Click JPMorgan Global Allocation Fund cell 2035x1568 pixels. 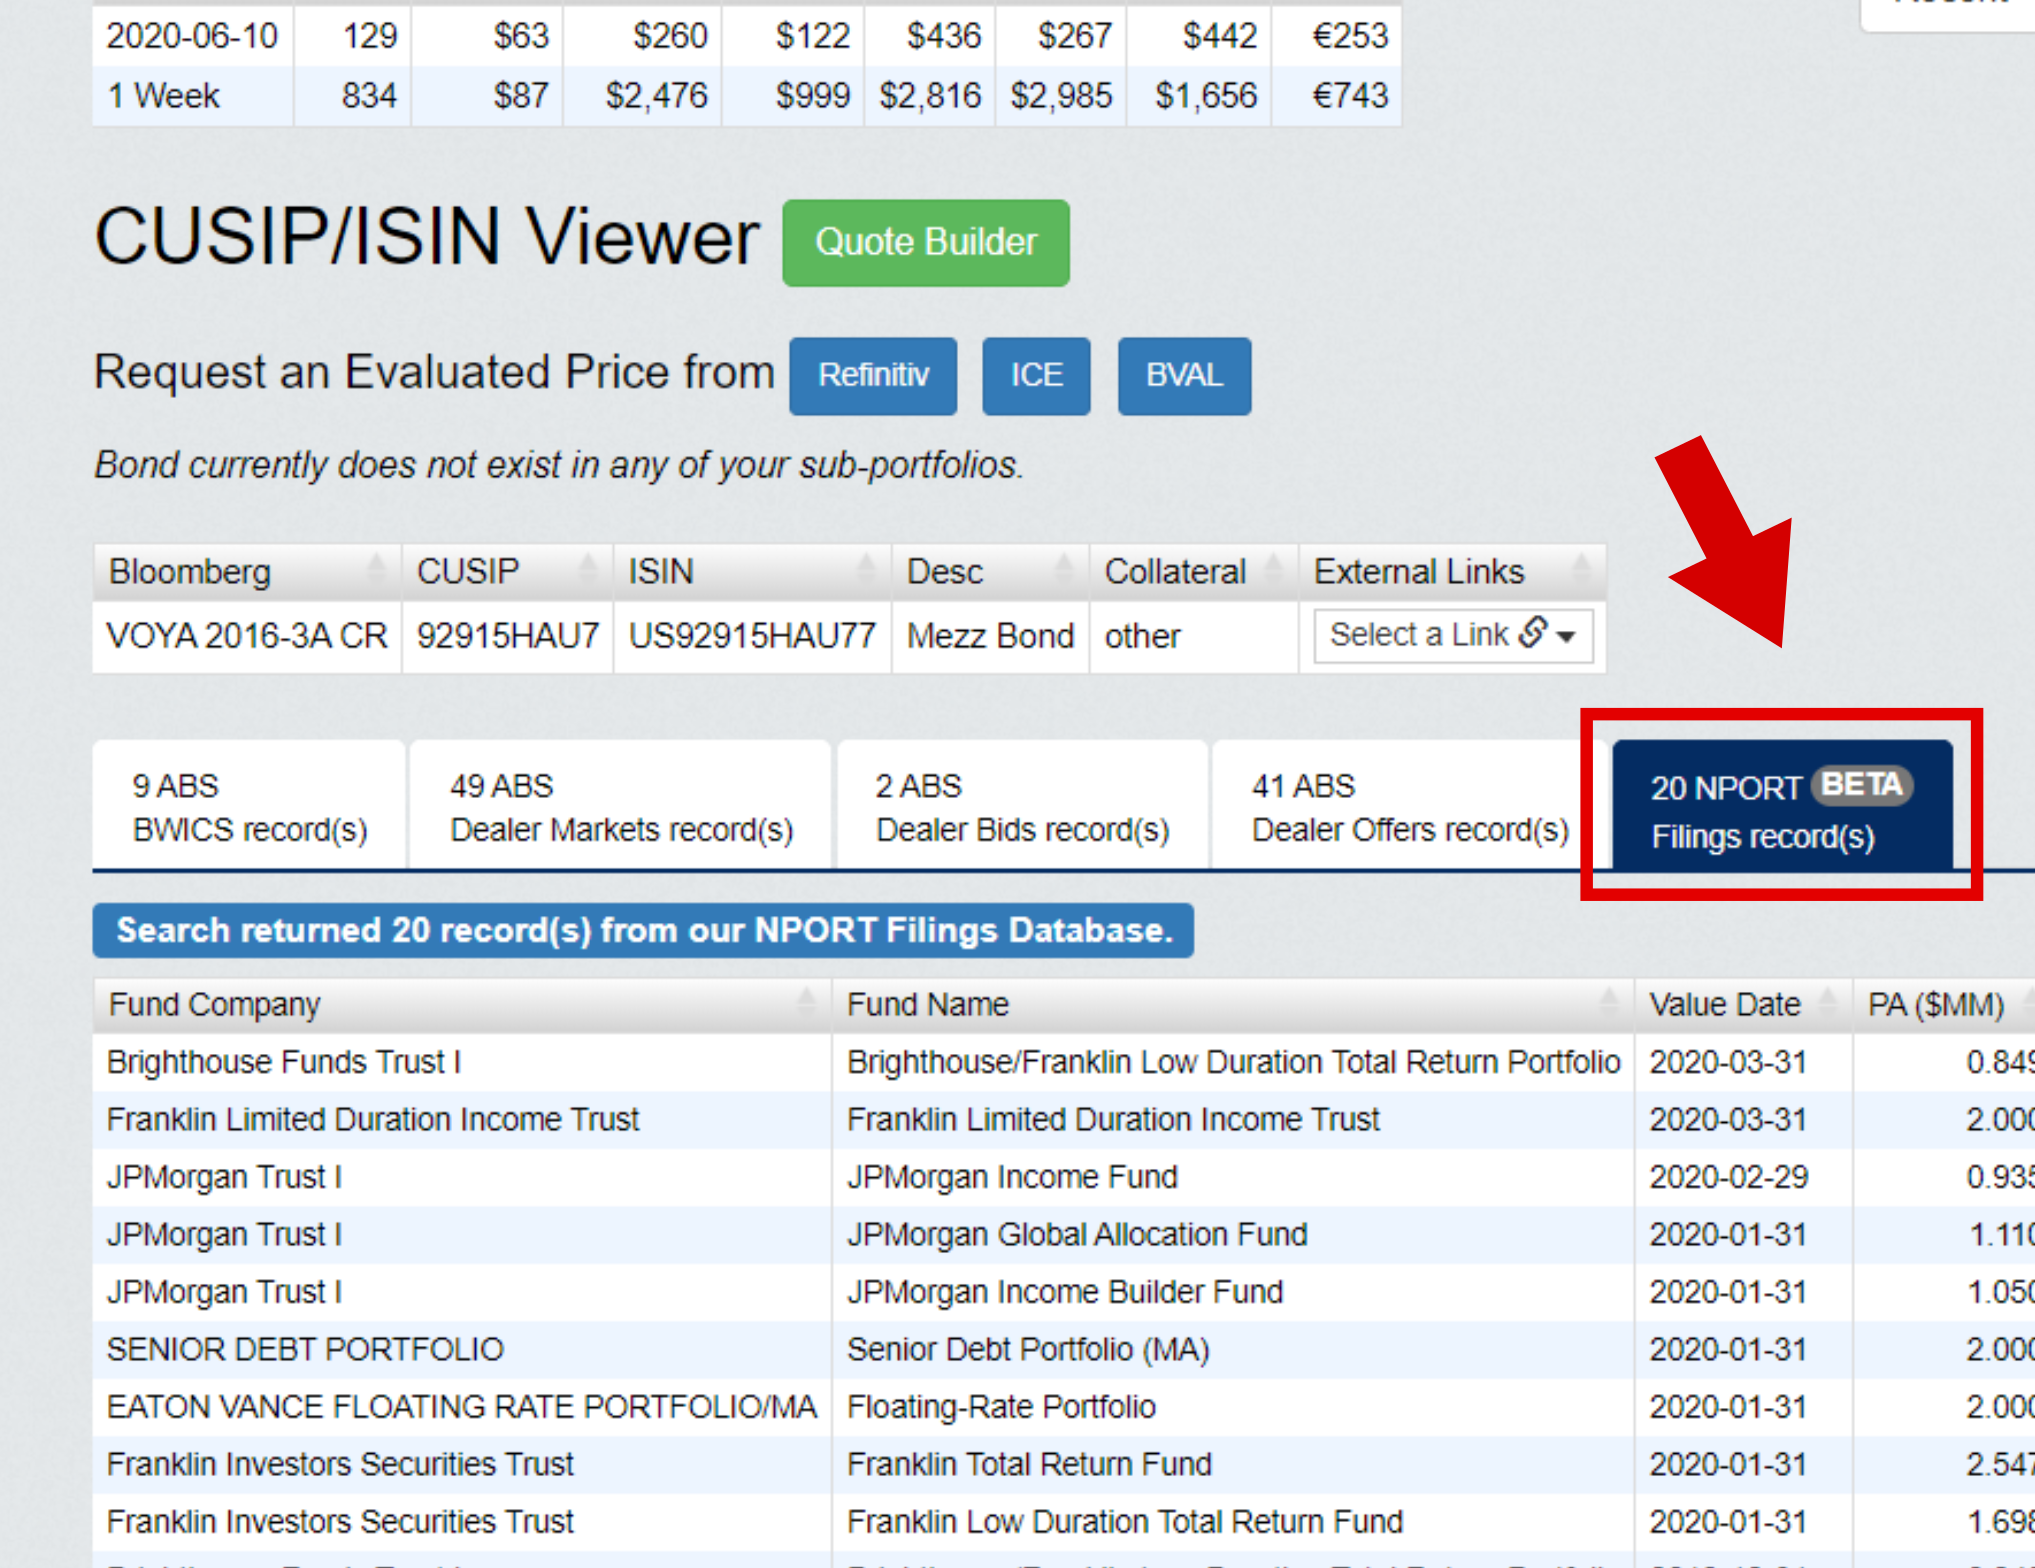pos(1233,1235)
